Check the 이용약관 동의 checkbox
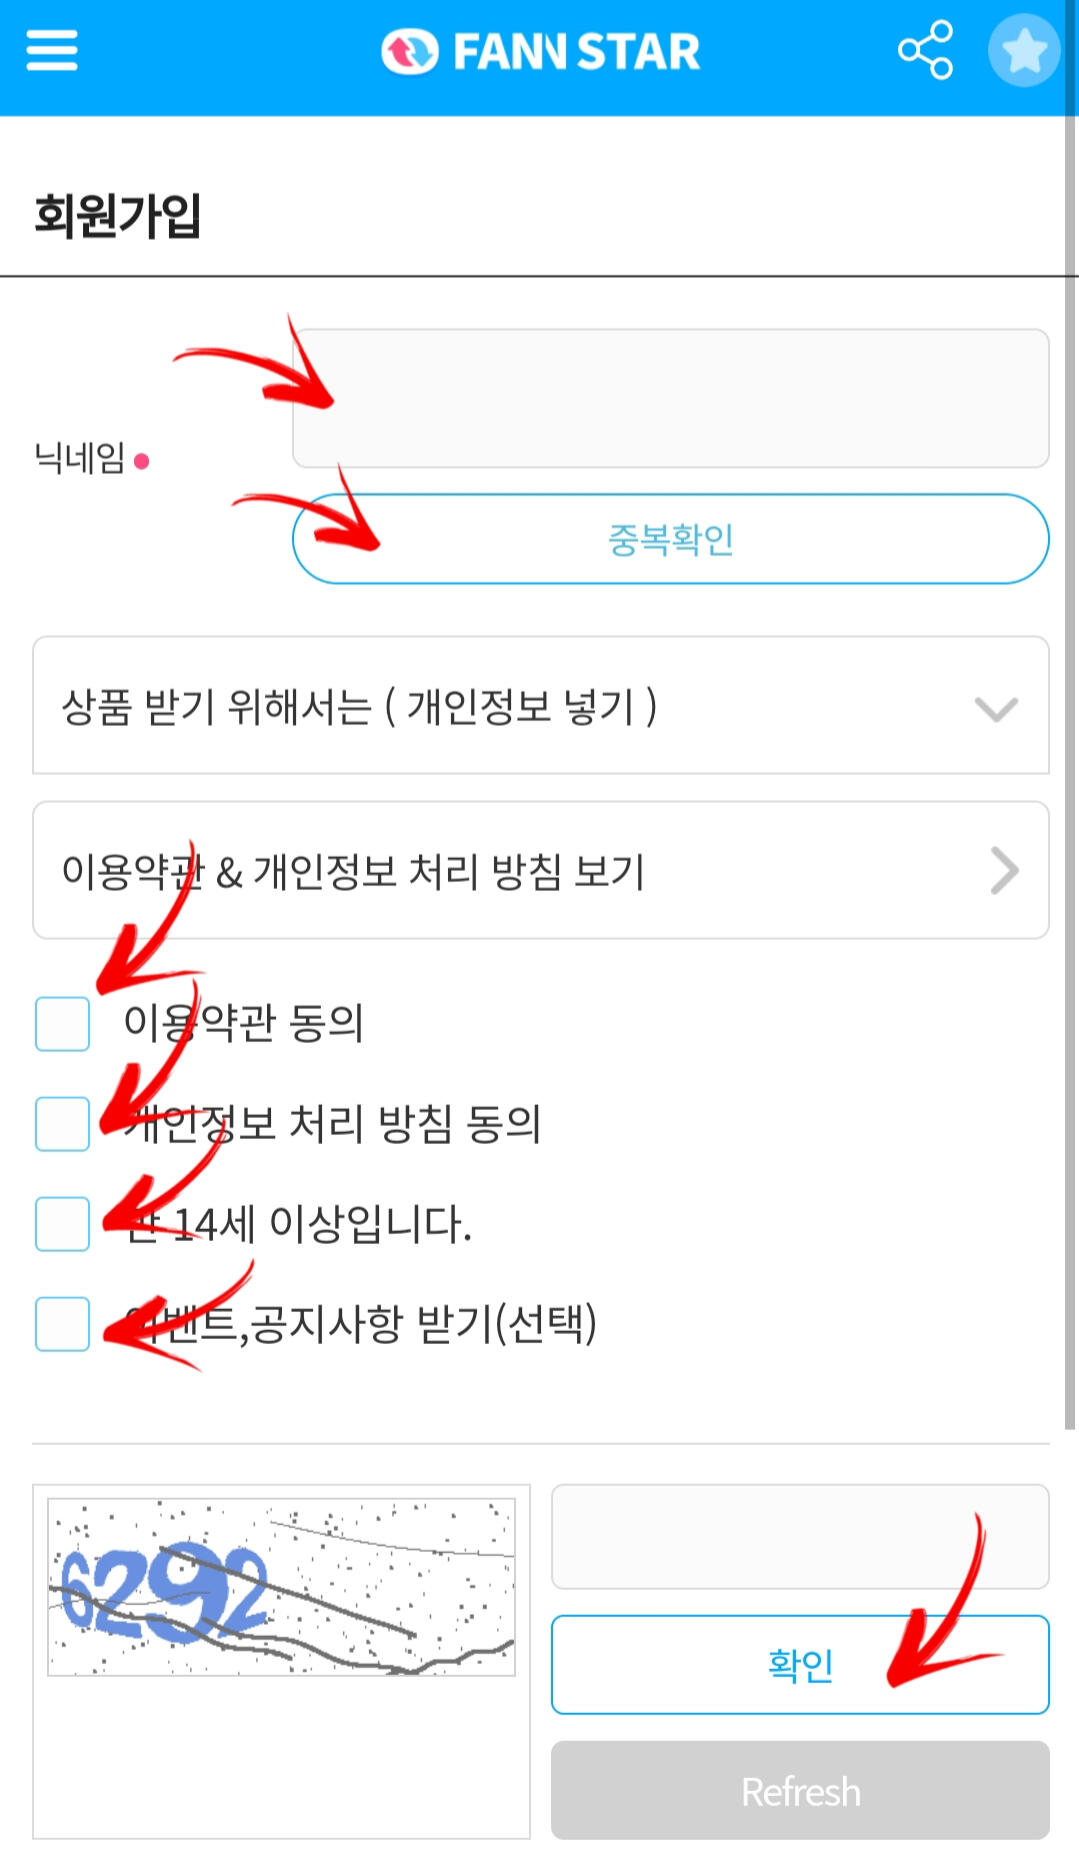Image resolution: width=1079 pixels, height=1861 pixels. 62,1023
